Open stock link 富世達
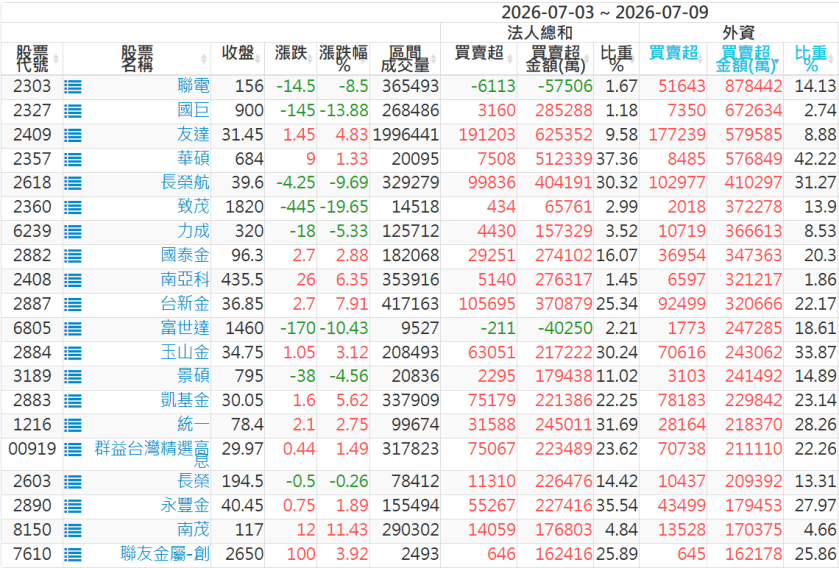Screen dimensions: 839x568 coord(185,328)
